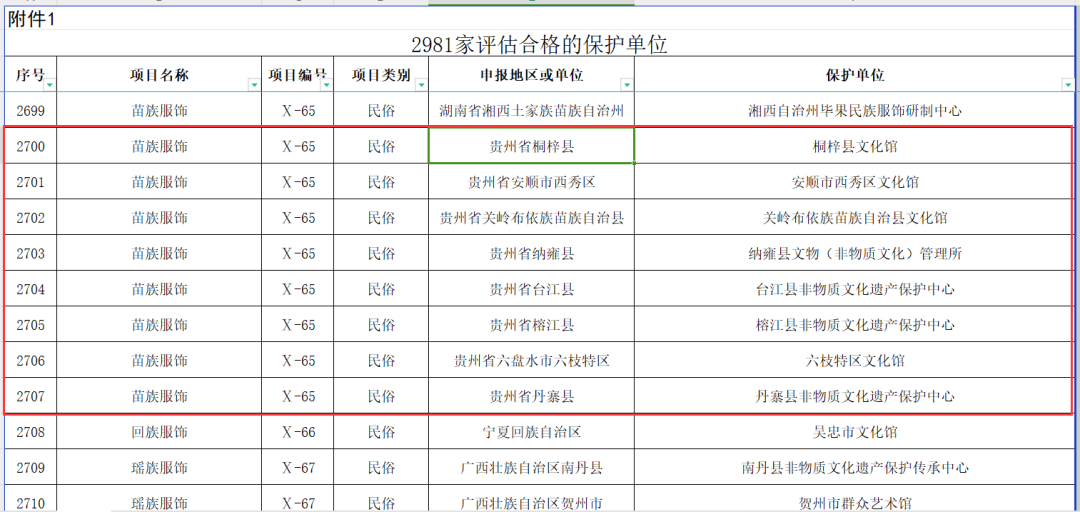Select the 安顺市西秀区文化馆 cell
This screenshot has height=512, width=1080.
click(x=854, y=183)
